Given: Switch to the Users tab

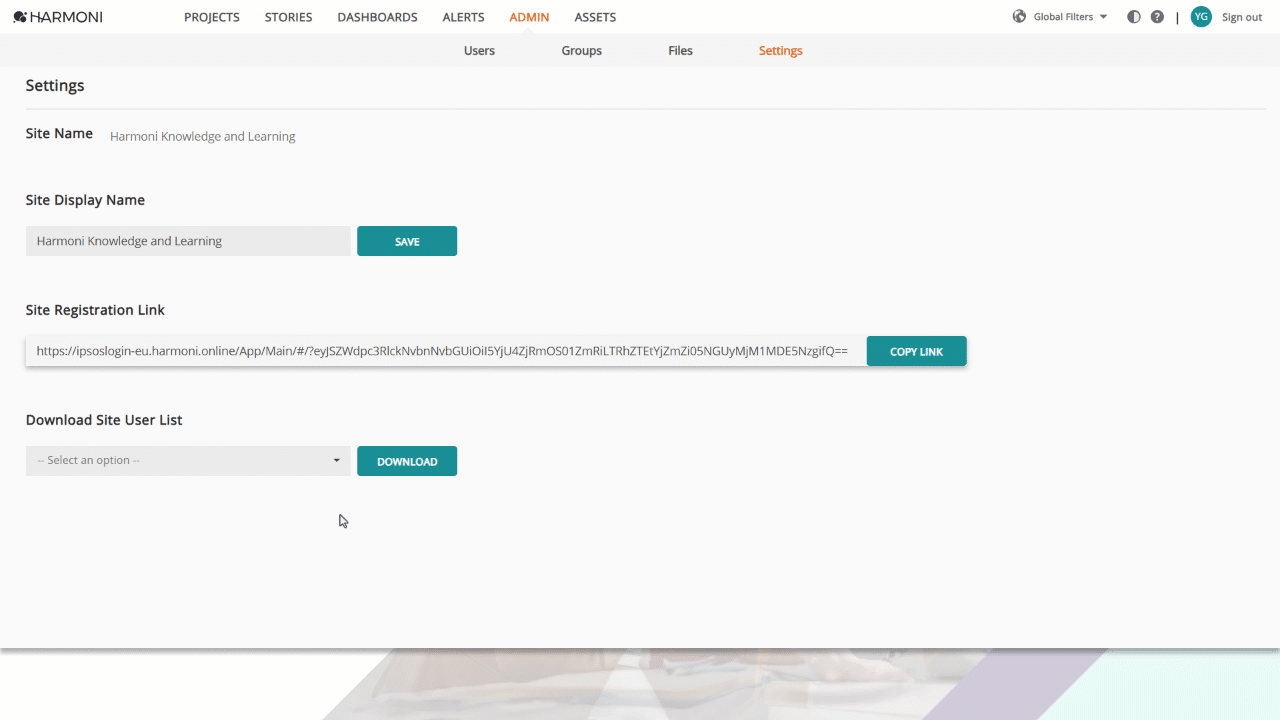Looking at the screenshot, I should (x=479, y=51).
